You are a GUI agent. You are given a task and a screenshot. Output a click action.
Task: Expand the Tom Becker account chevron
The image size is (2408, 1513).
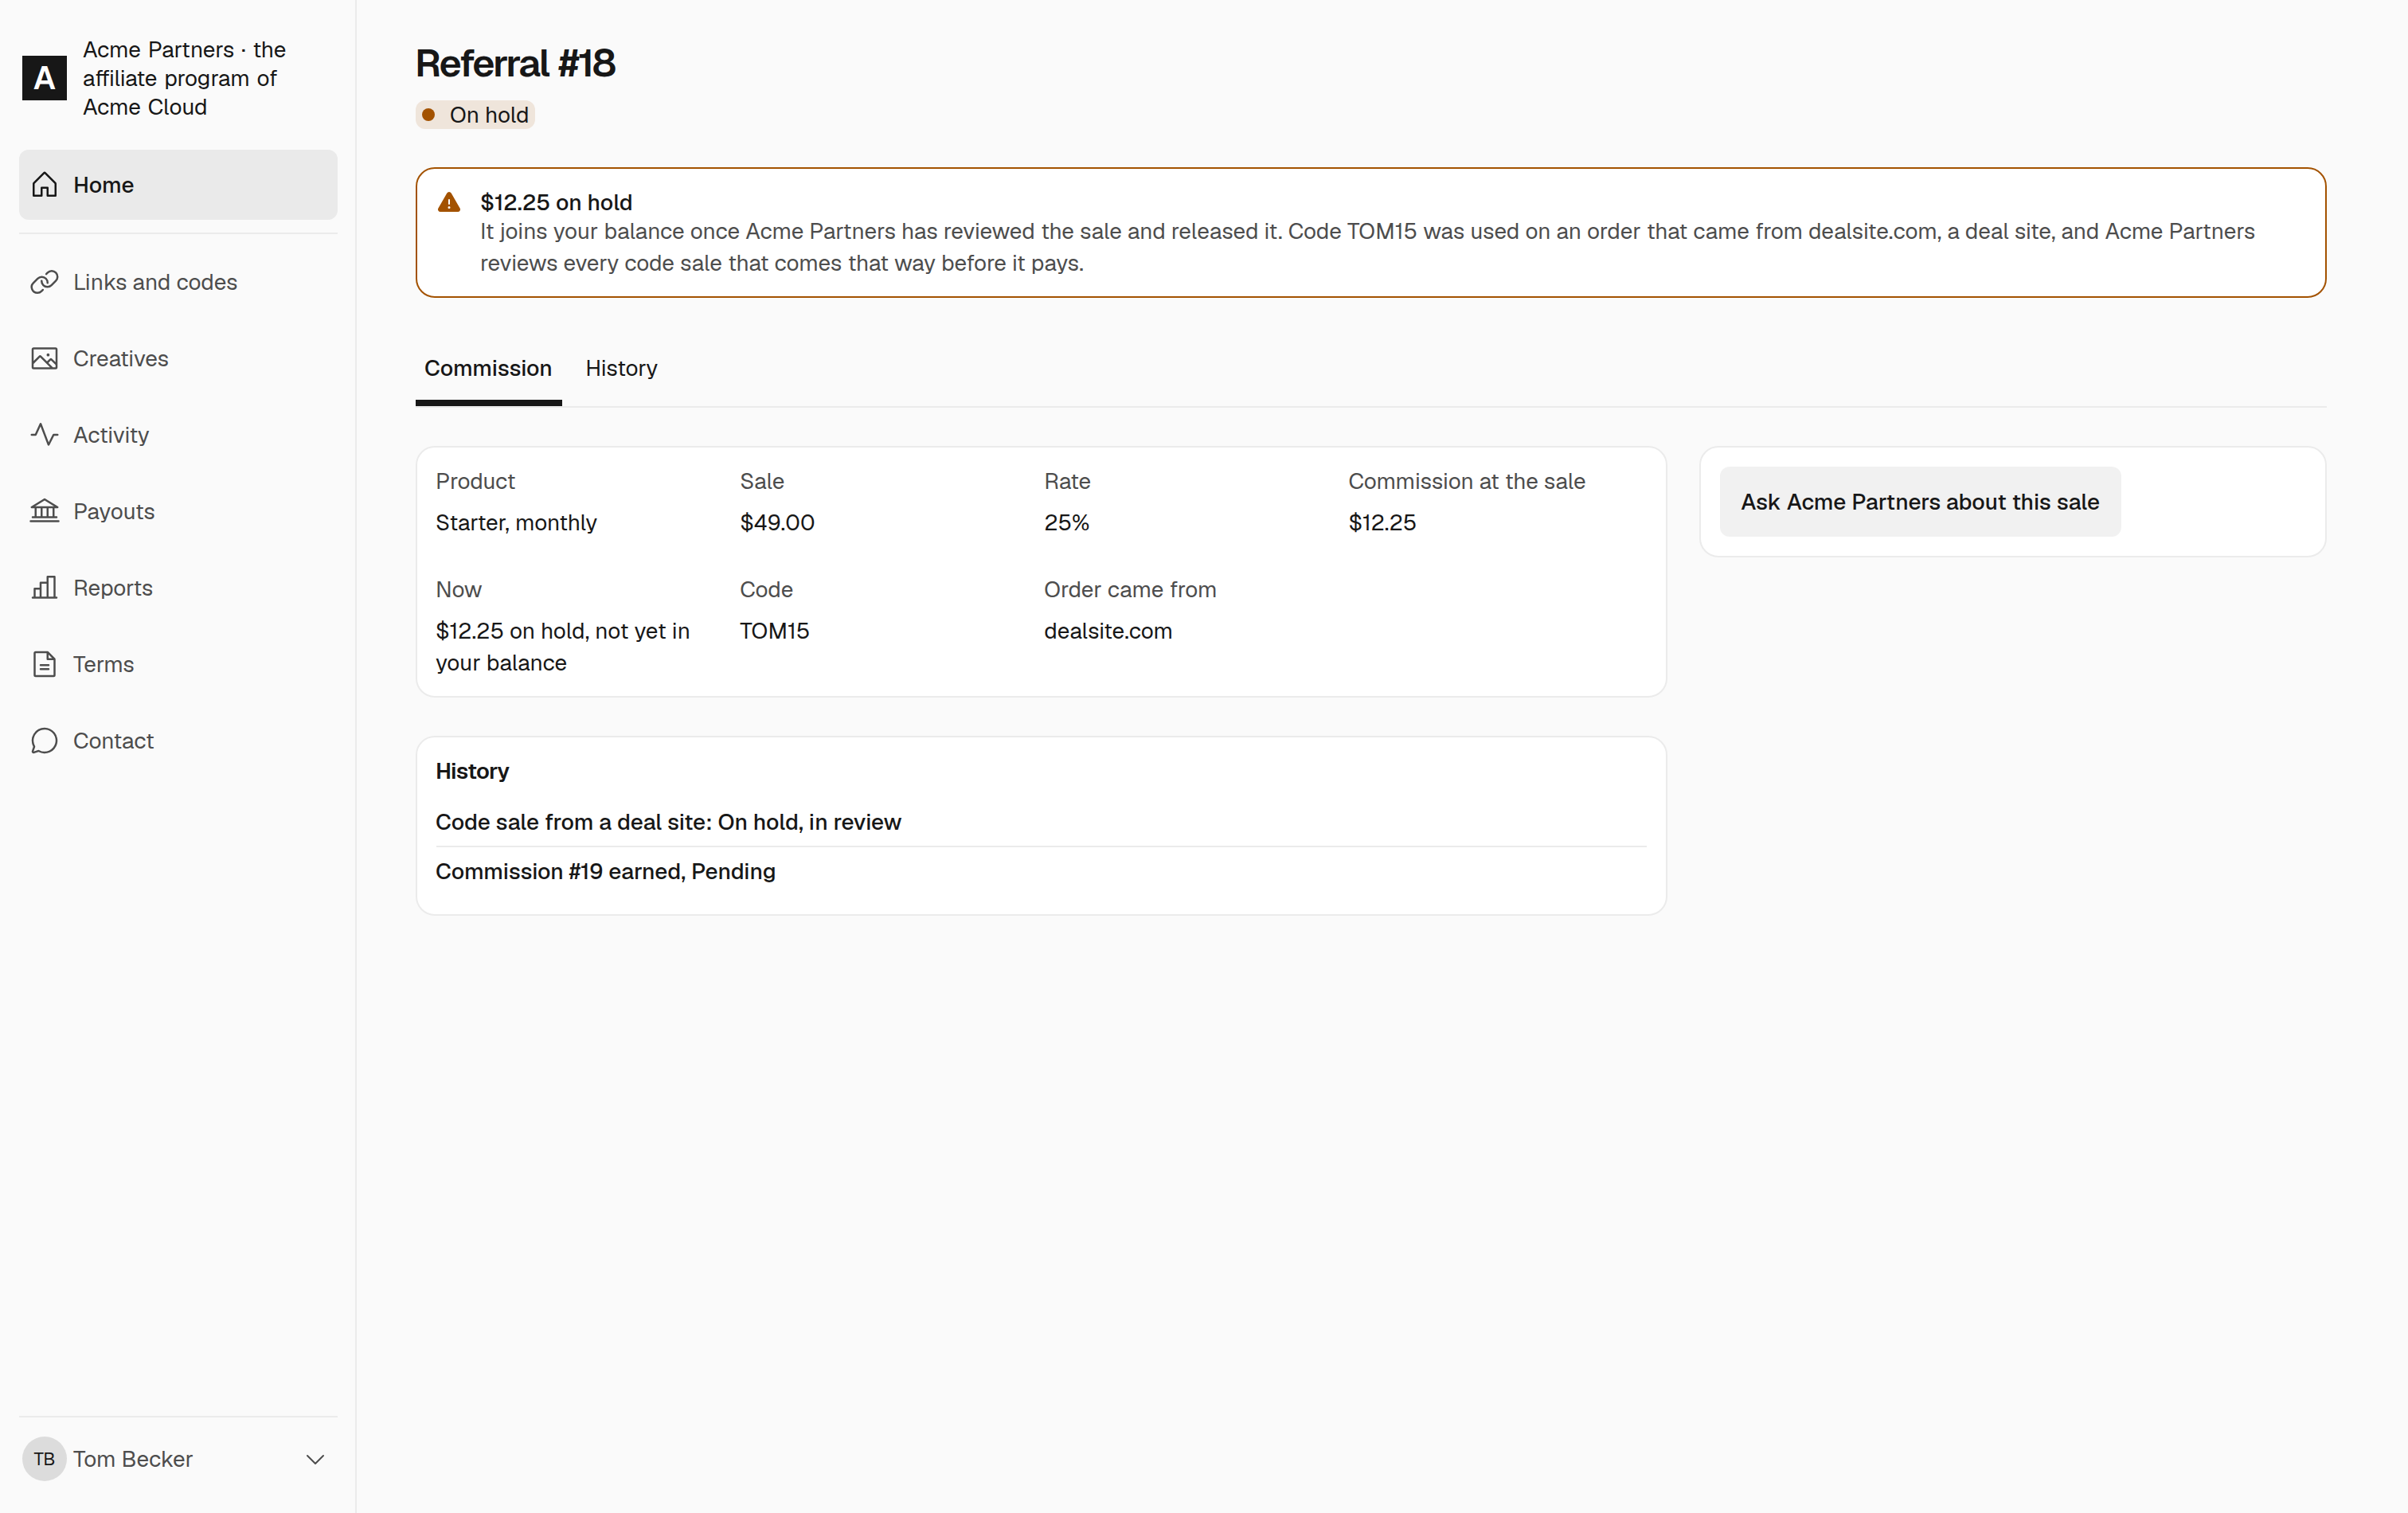coord(315,1459)
